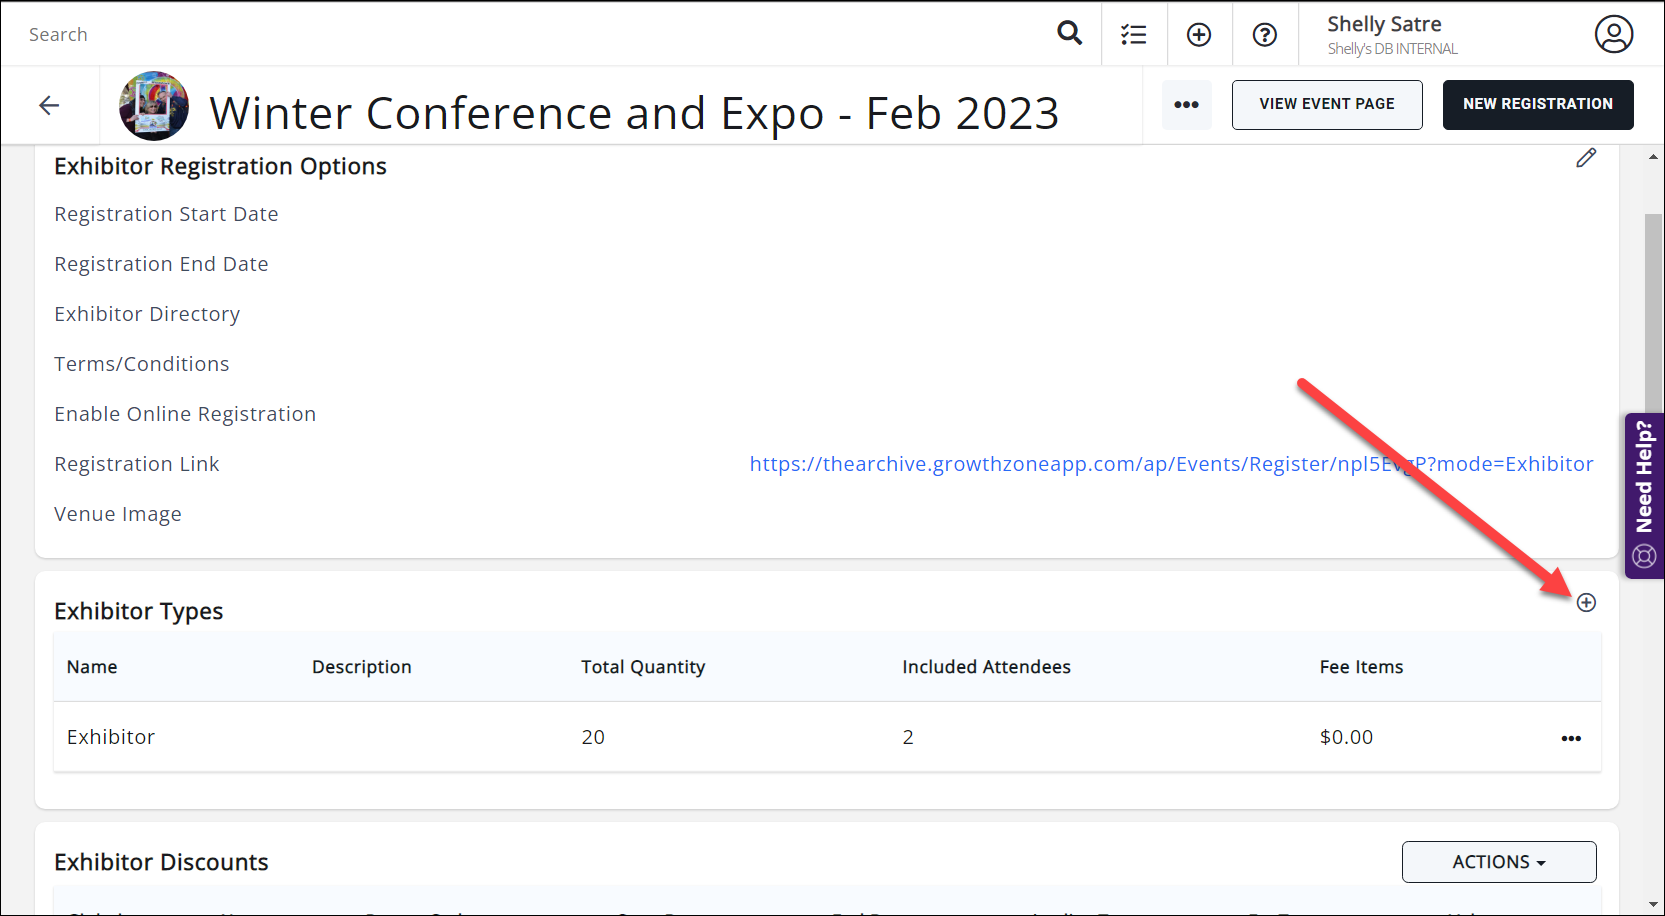
Task: Click the search magnifier icon
Action: coord(1069,34)
